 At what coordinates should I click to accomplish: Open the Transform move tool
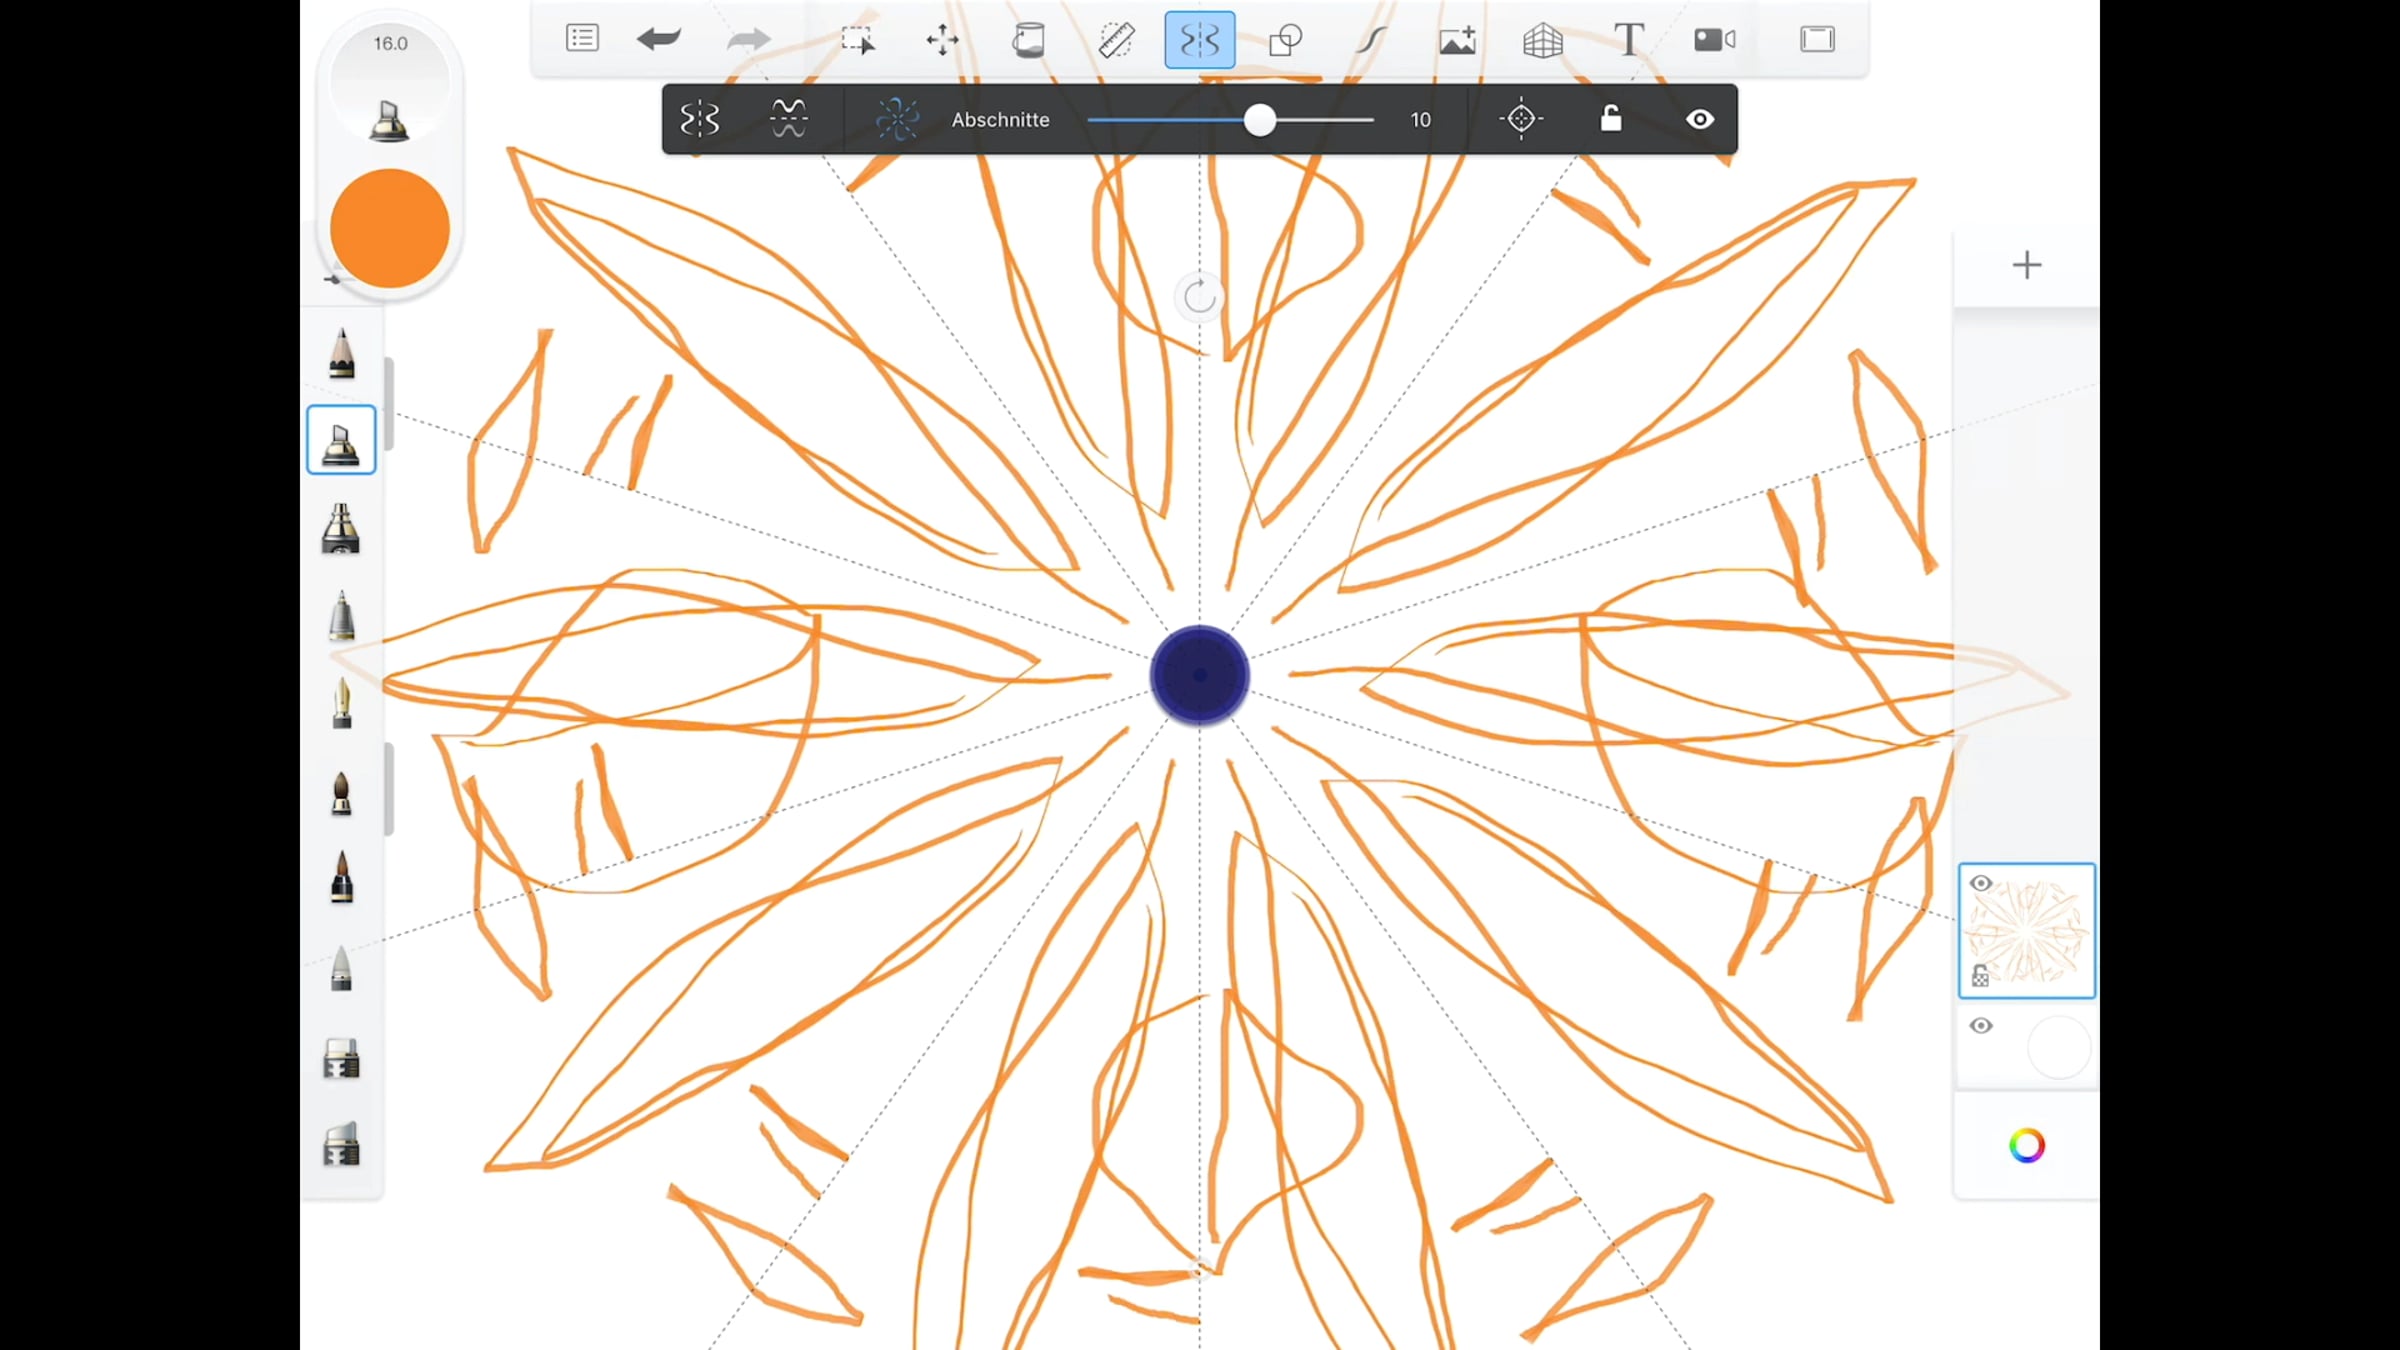[942, 39]
